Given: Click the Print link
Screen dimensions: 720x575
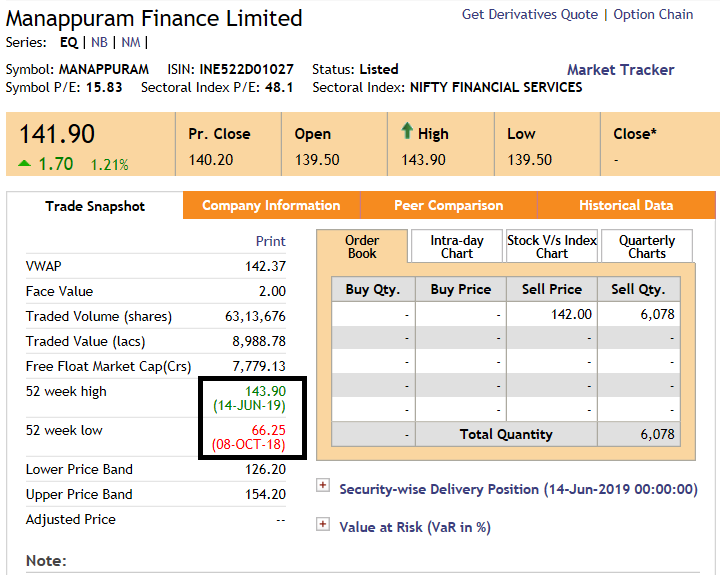Looking at the screenshot, I should [x=270, y=241].
